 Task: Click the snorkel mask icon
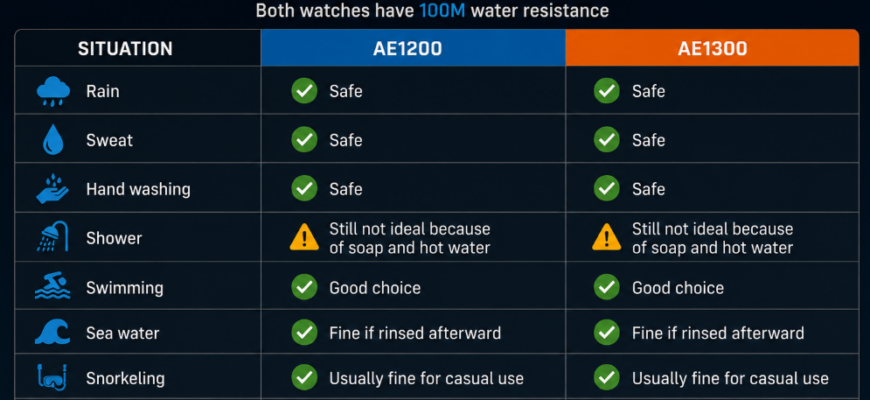[x=53, y=377]
